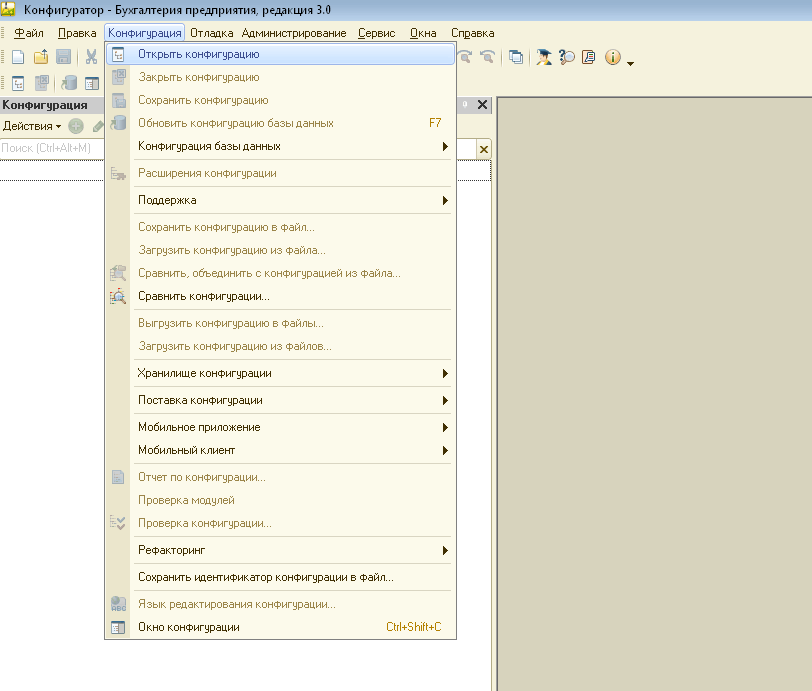The image size is (812, 691).
Task: Choose Окно конфигурации menu entry
Action: click(189, 627)
